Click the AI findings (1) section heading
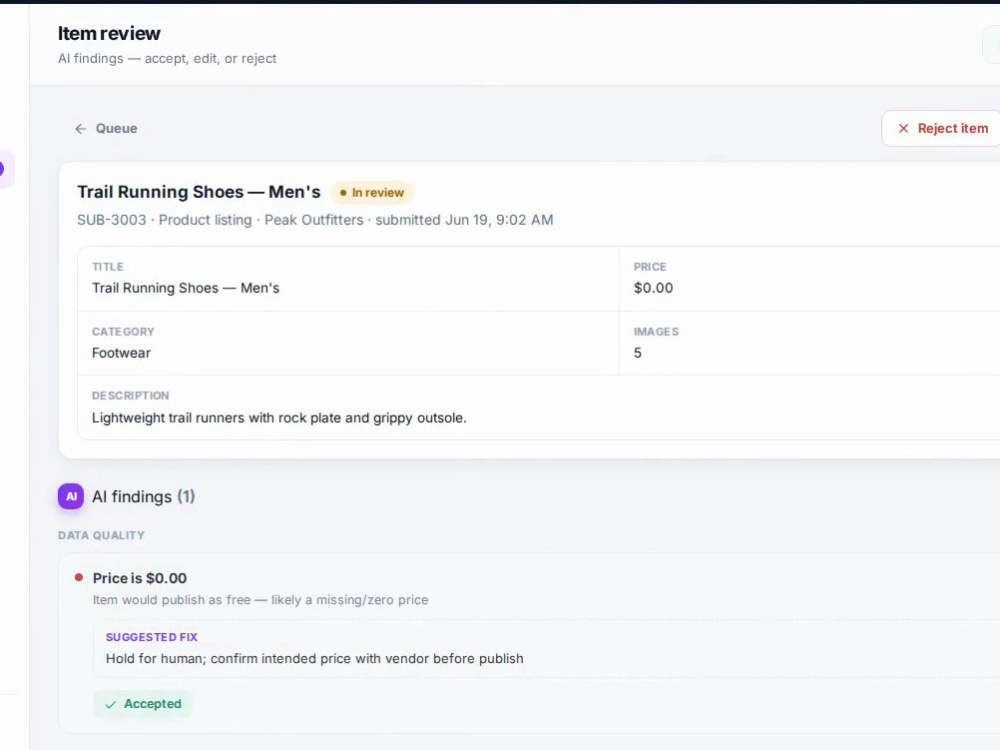Image resolution: width=1000 pixels, height=750 pixels. tap(143, 497)
